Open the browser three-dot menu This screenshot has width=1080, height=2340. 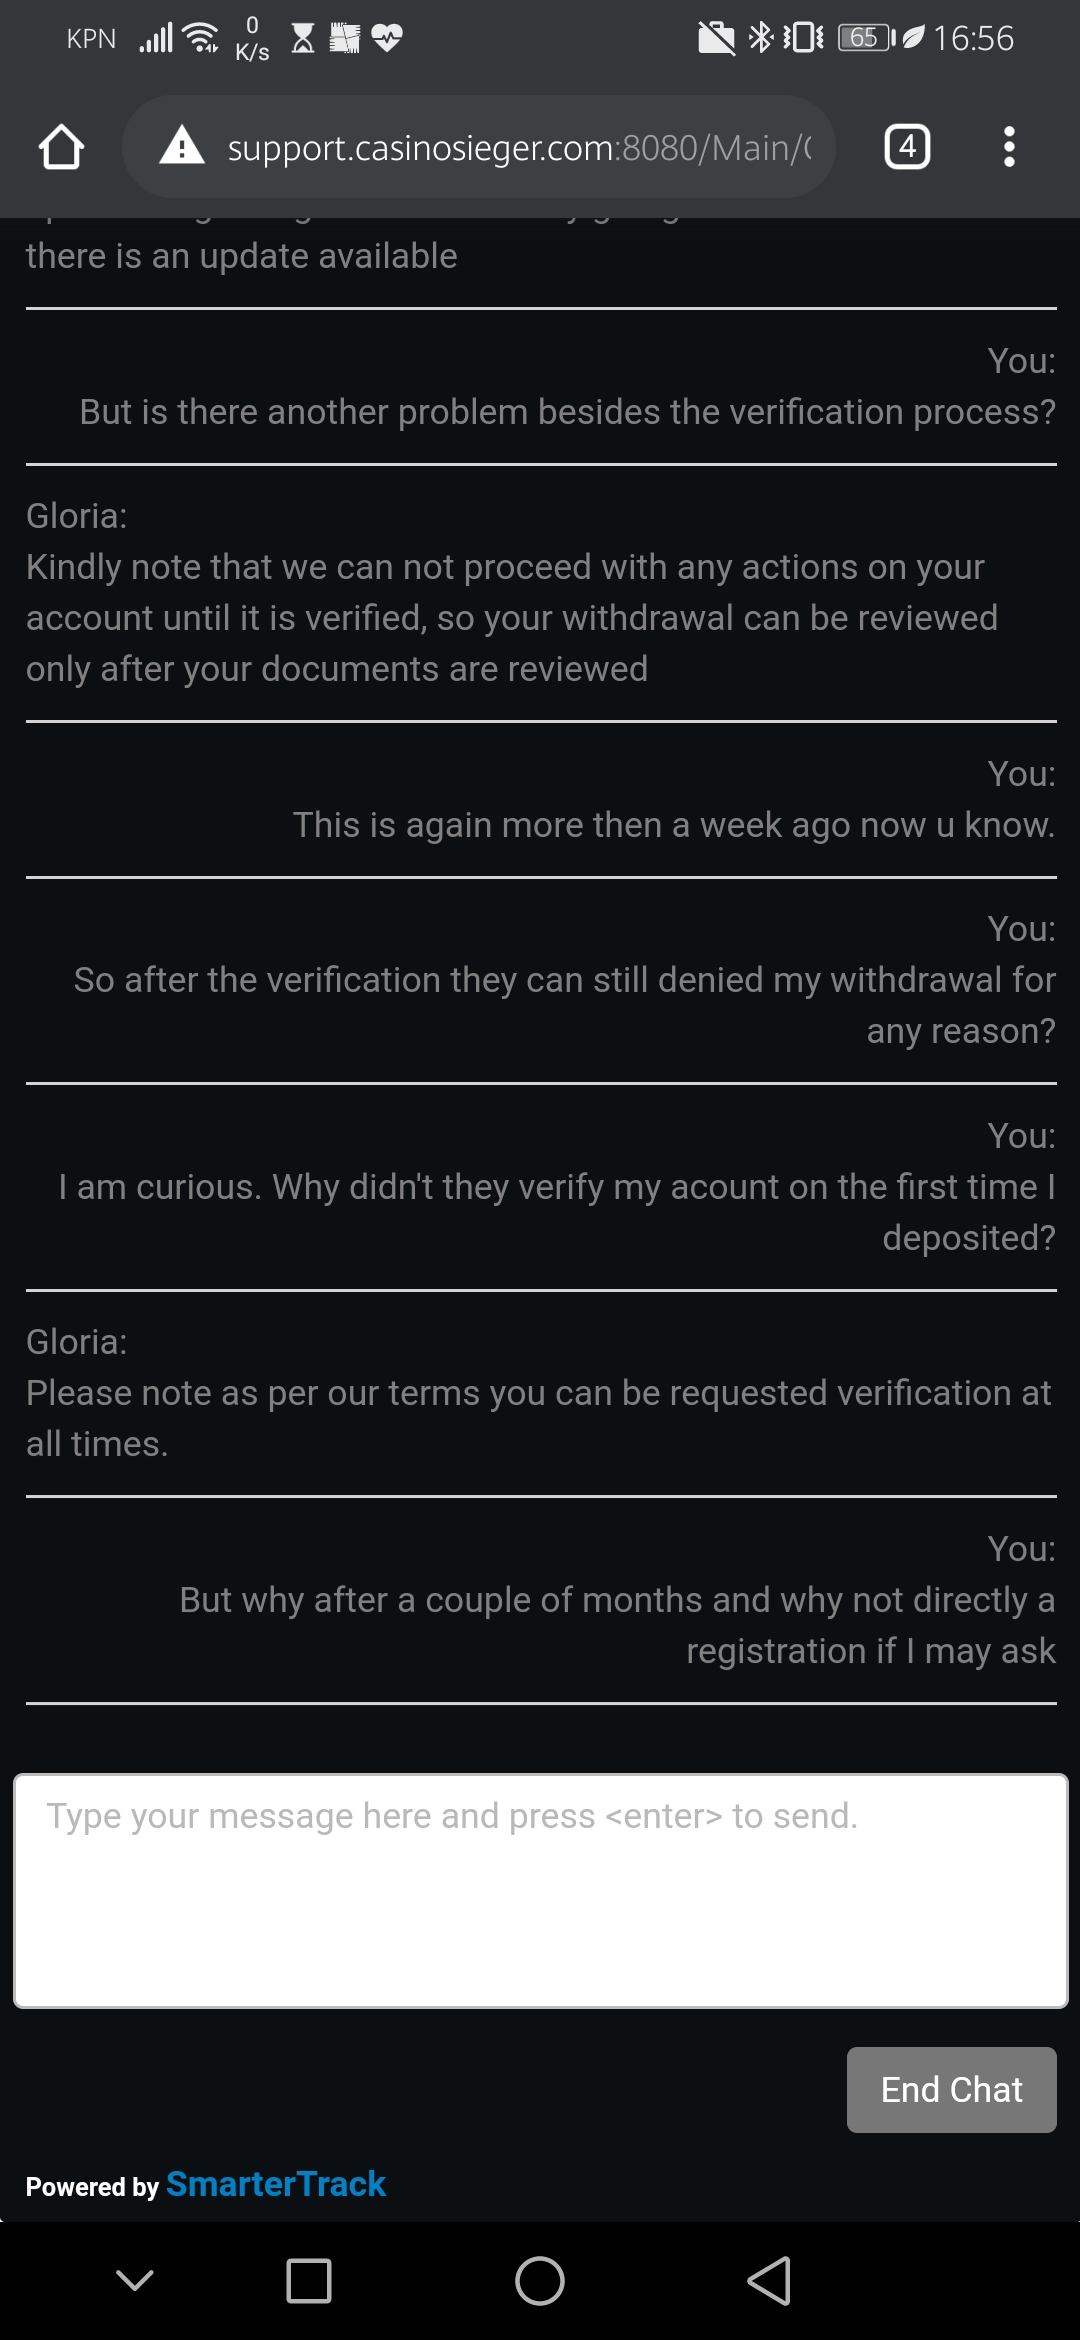[x=1009, y=147]
